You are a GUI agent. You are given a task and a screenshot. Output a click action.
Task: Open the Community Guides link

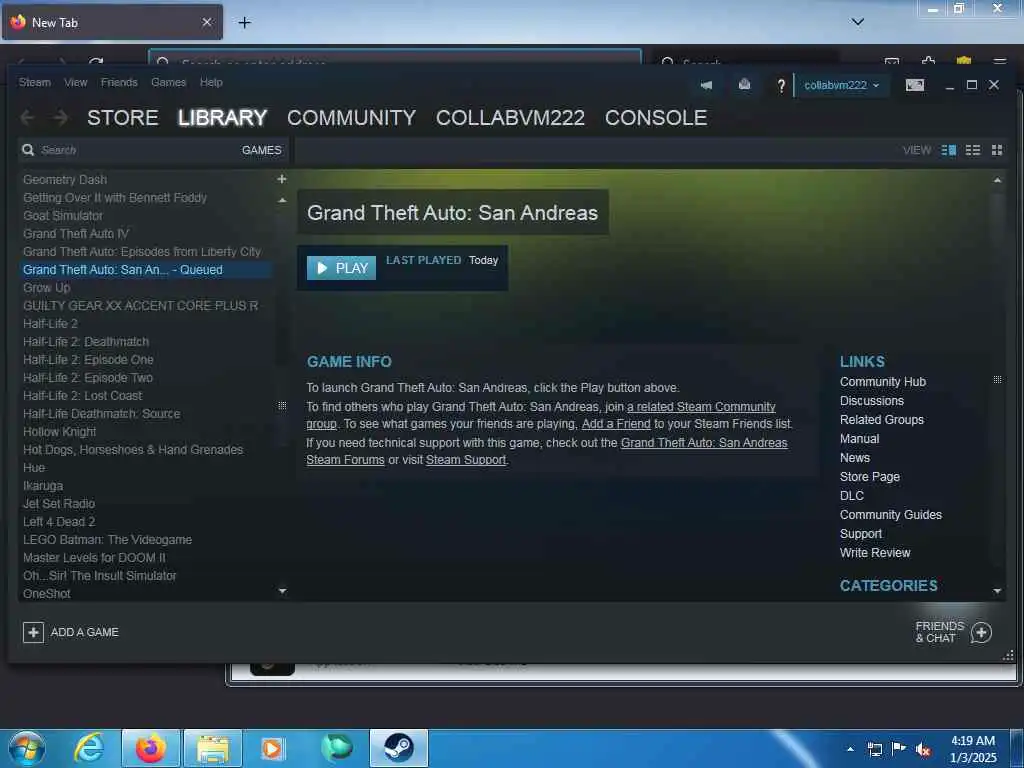pos(891,515)
